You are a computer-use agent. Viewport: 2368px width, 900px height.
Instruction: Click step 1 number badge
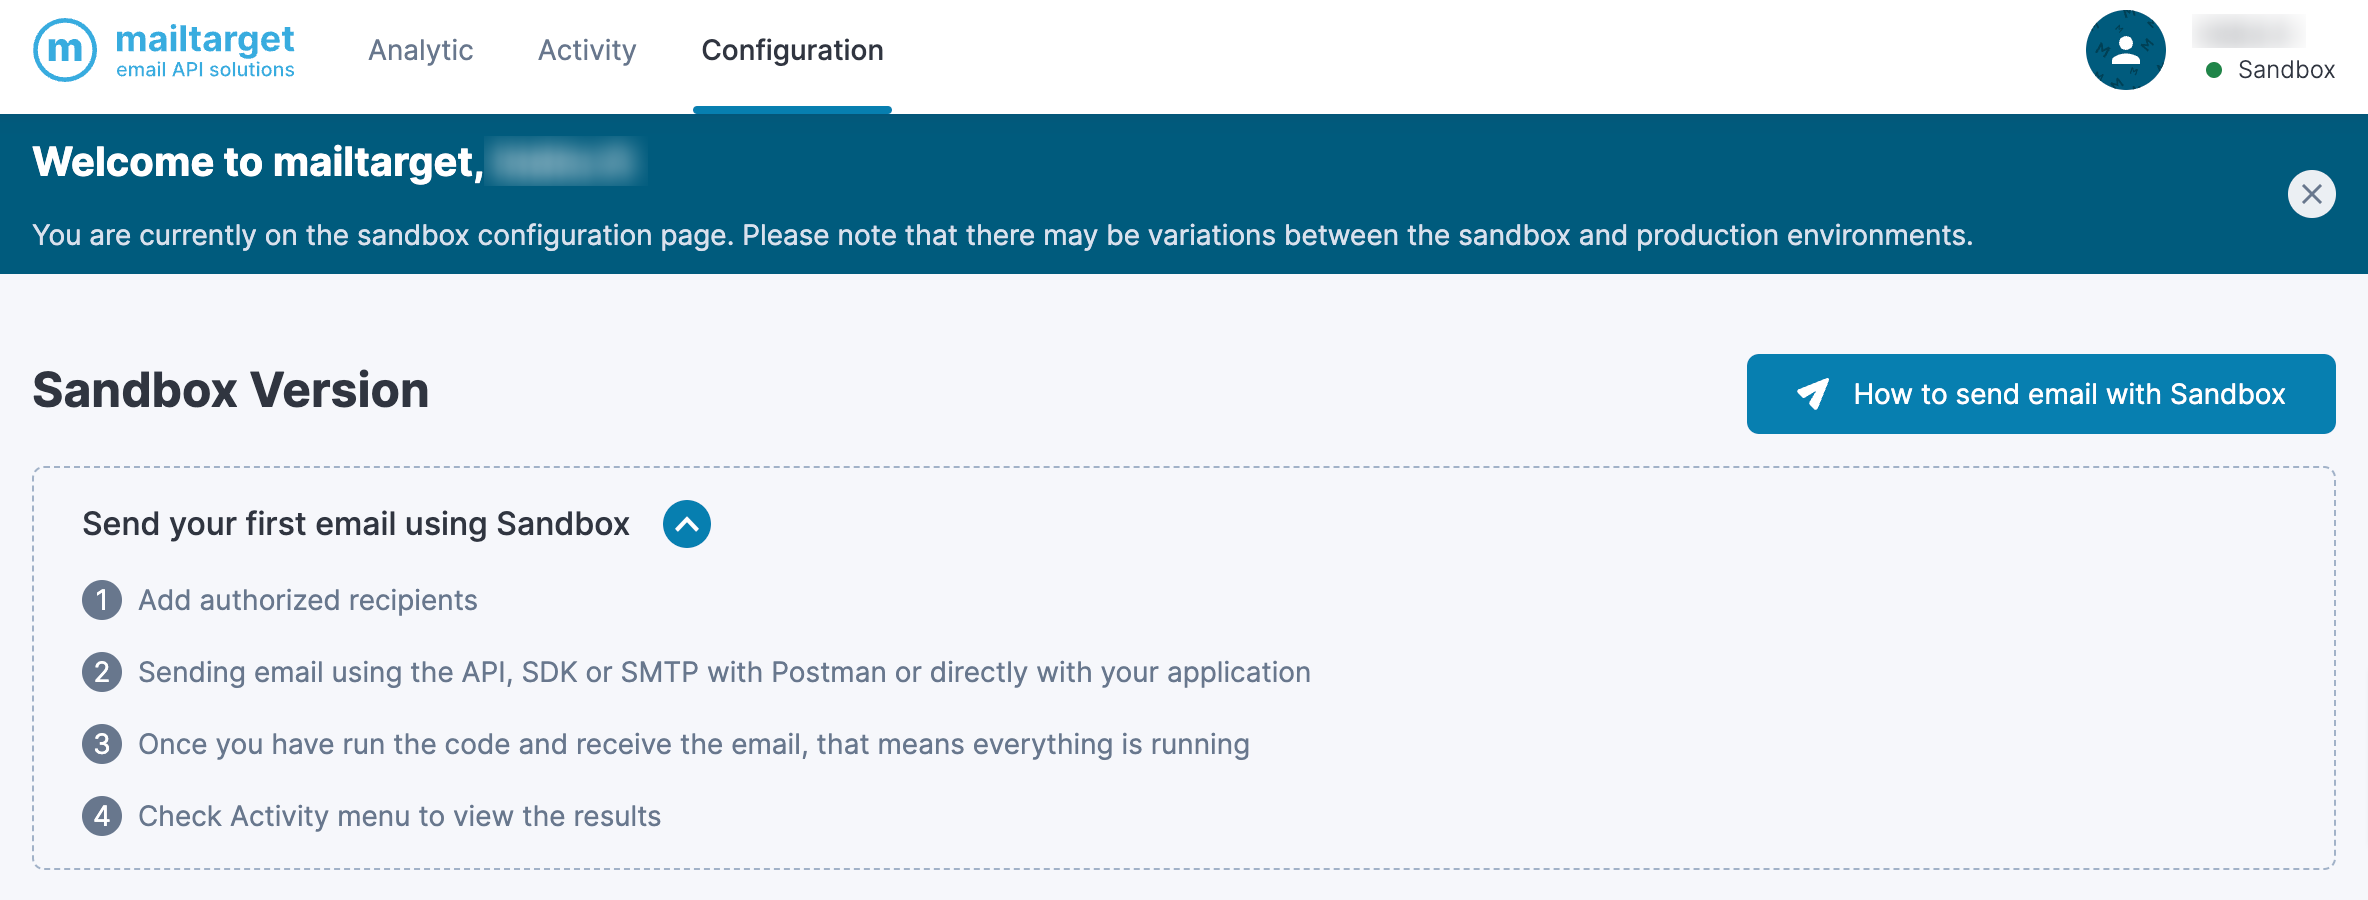pyautogui.click(x=102, y=600)
